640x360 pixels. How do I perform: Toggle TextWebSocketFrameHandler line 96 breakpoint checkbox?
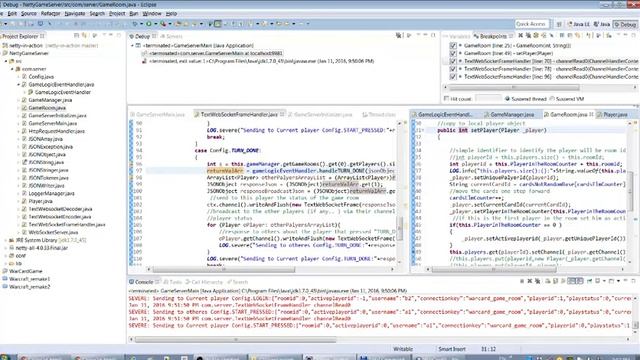[x=453, y=77]
